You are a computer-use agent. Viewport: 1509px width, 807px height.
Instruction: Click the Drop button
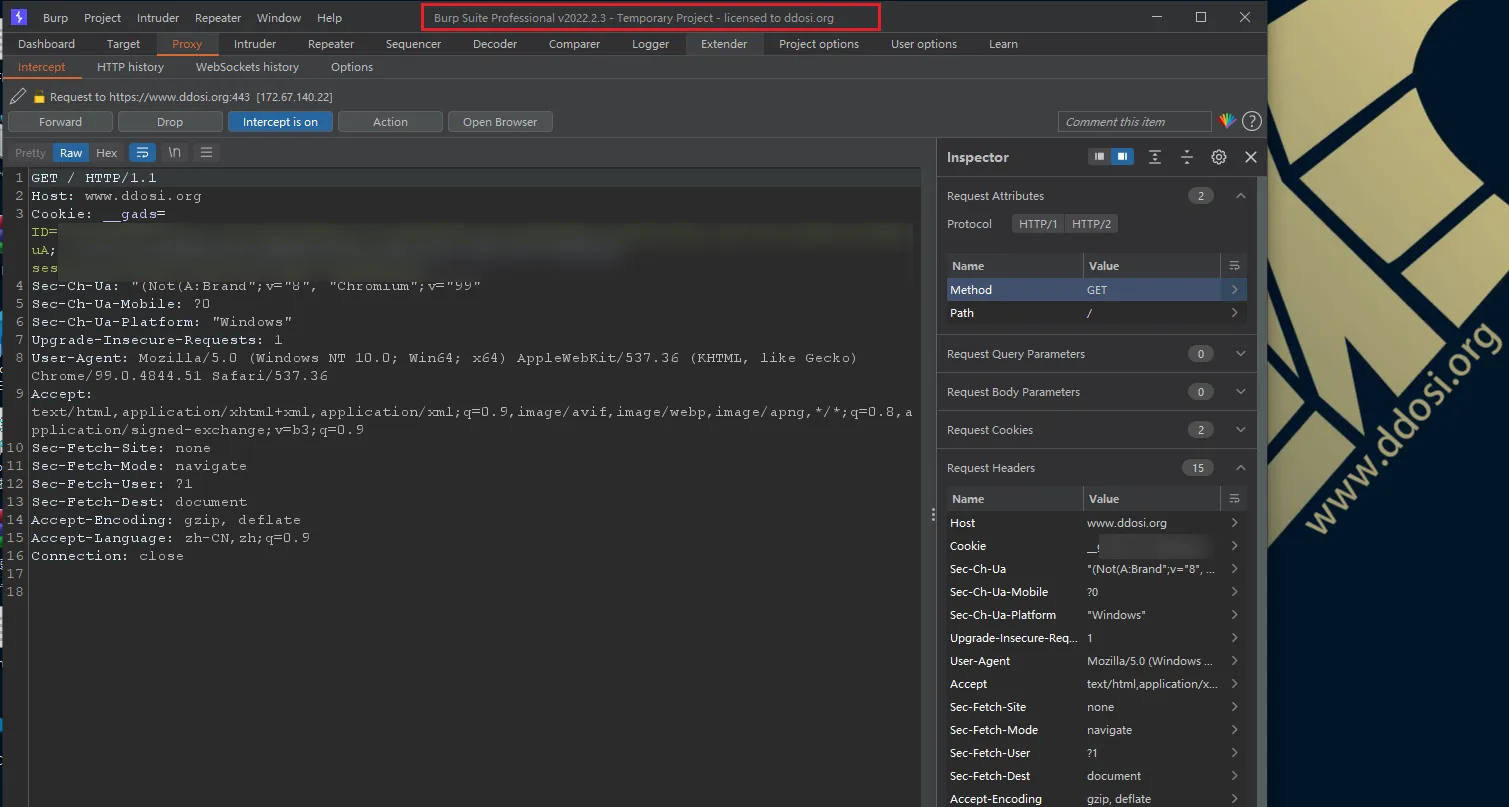170,122
